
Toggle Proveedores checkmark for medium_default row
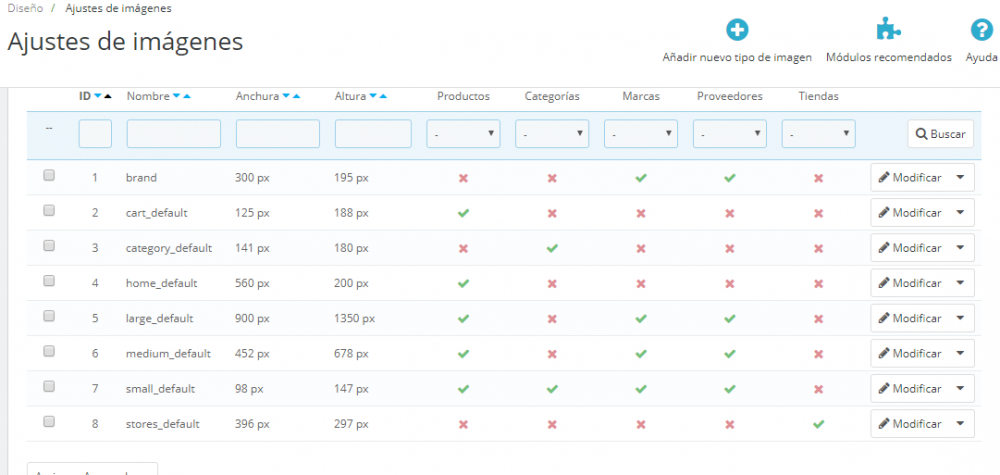coord(730,353)
